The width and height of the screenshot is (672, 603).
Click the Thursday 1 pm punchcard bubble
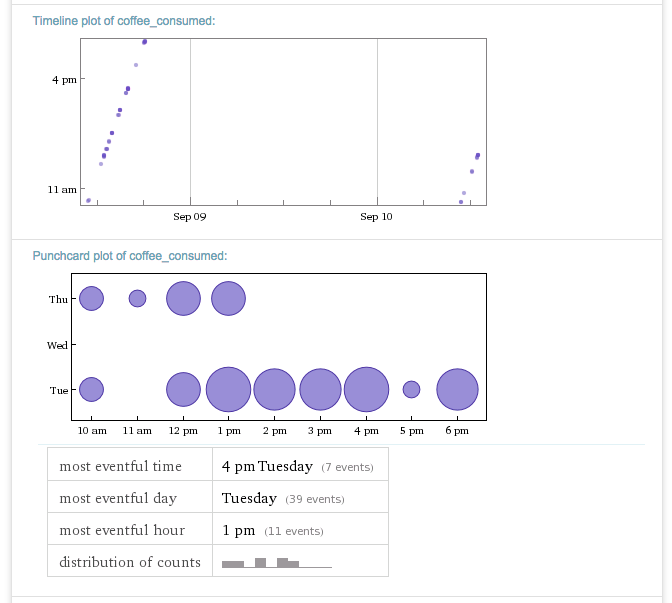click(x=228, y=298)
